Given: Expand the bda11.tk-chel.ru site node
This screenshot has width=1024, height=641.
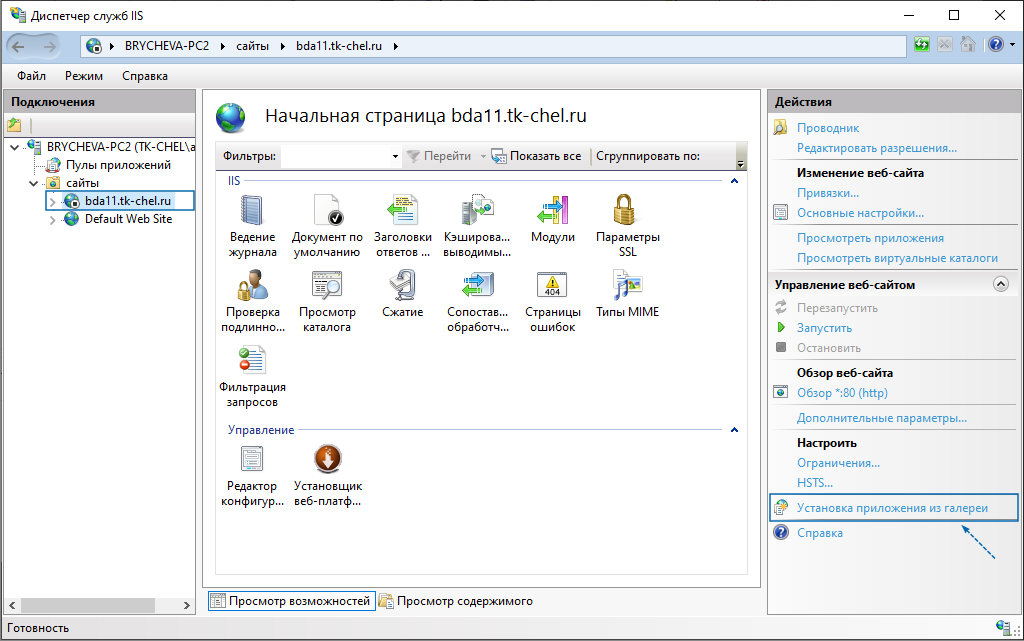Looking at the screenshot, I should pyautogui.click(x=52, y=202).
